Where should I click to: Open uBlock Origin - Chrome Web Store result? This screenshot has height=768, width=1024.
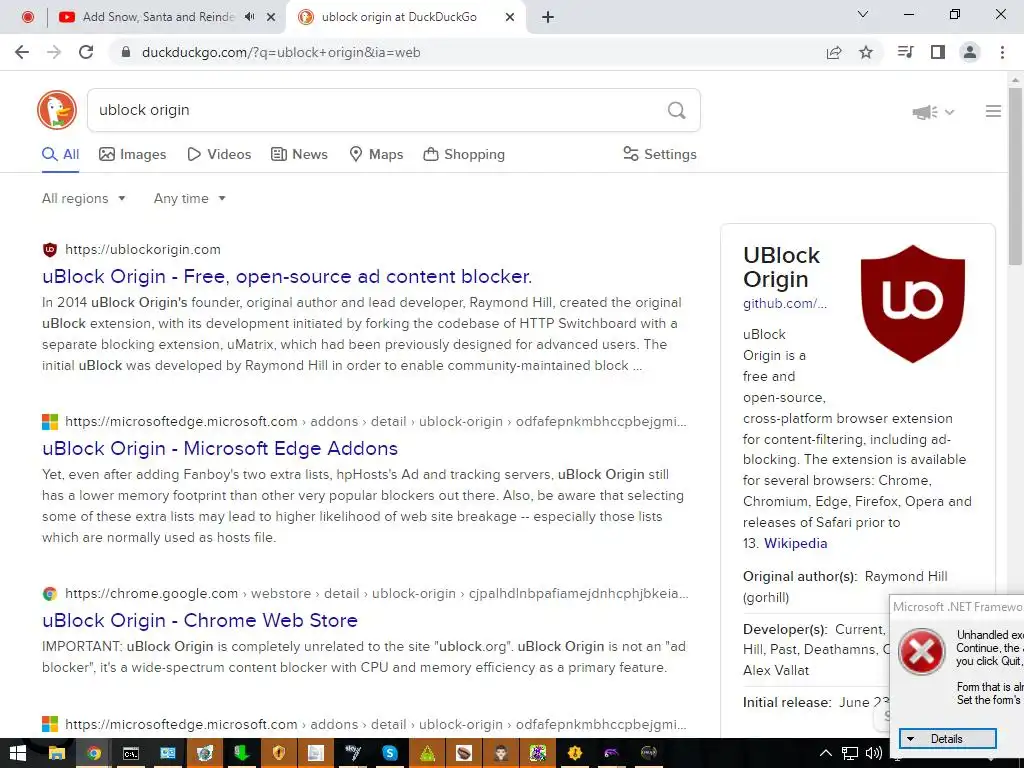[200, 620]
